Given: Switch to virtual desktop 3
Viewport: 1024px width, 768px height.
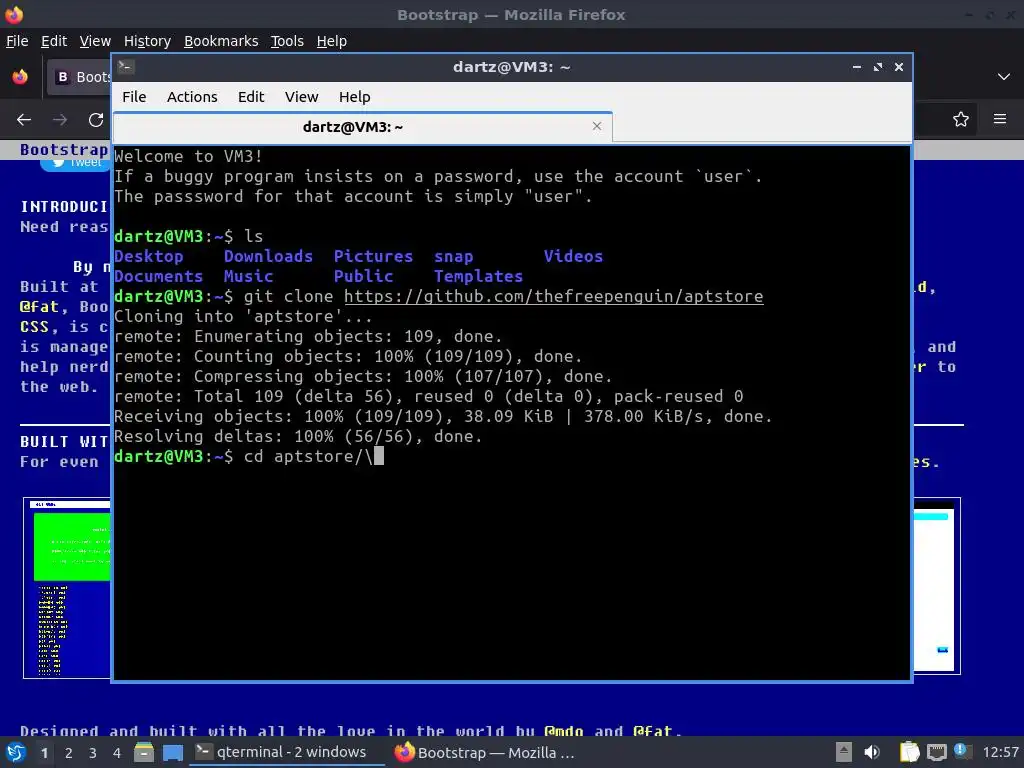Looking at the screenshot, I should click(93, 753).
